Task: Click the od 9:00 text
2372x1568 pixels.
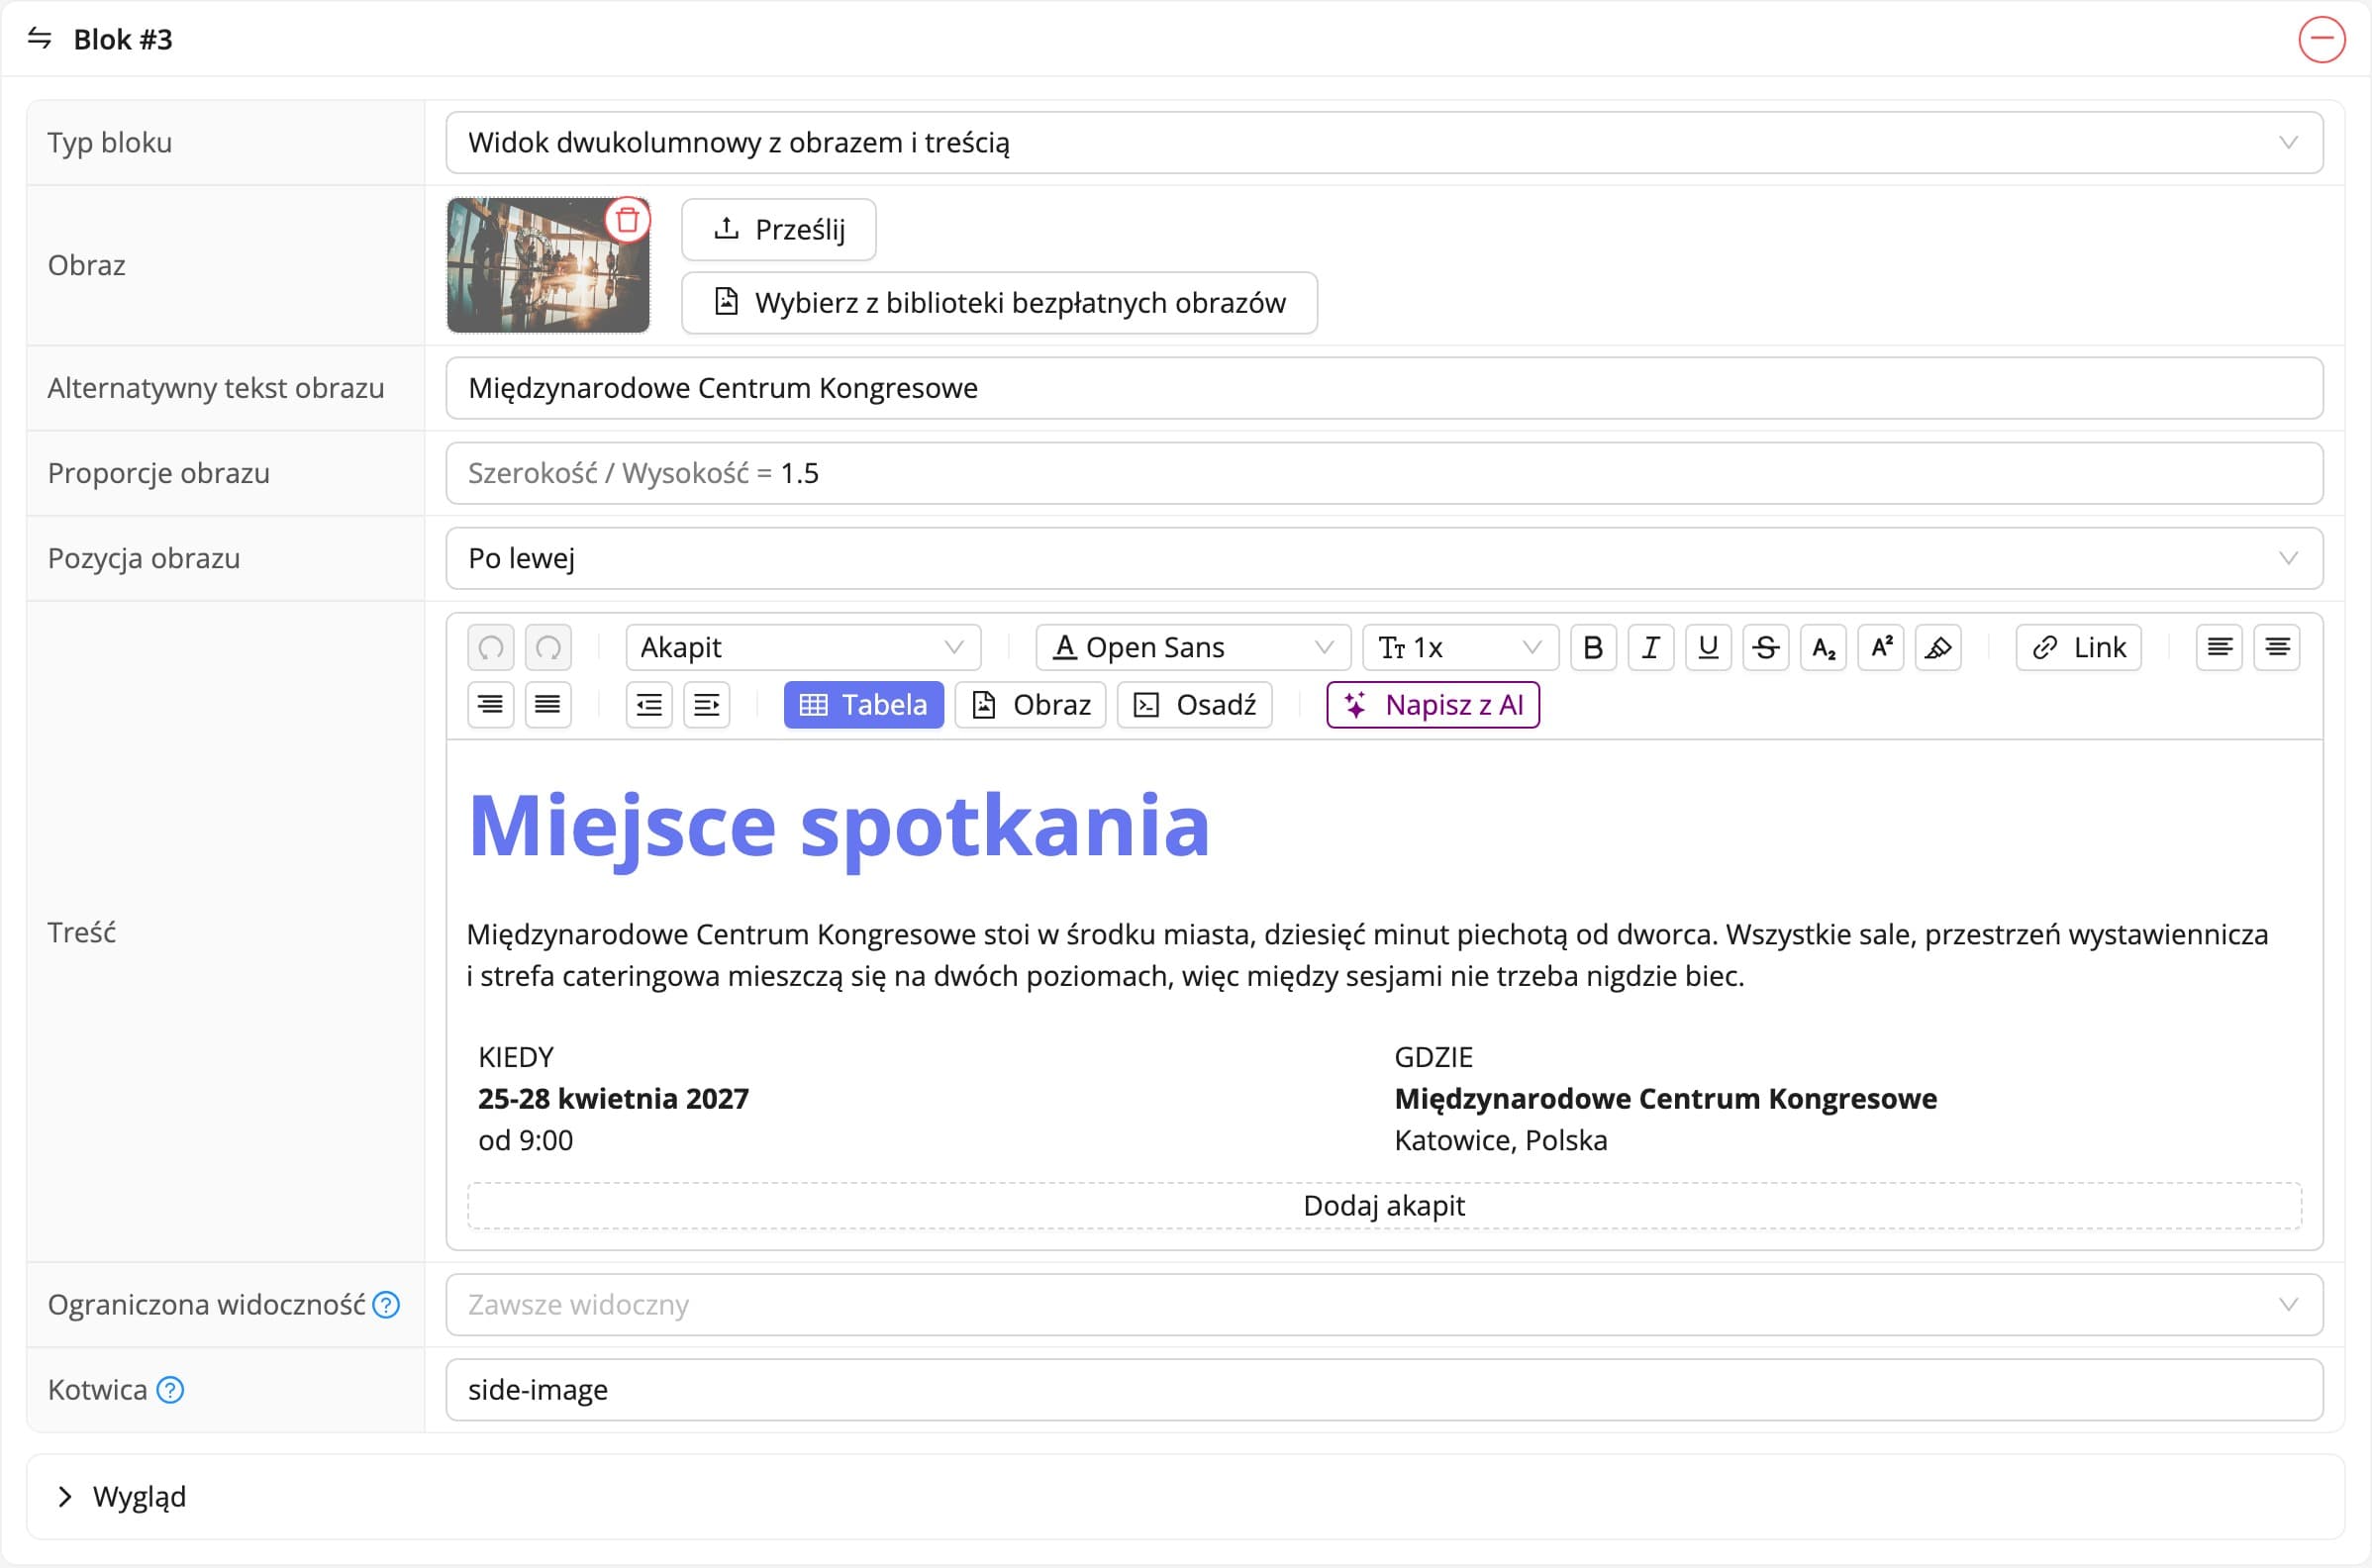Action: [525, 1141]
